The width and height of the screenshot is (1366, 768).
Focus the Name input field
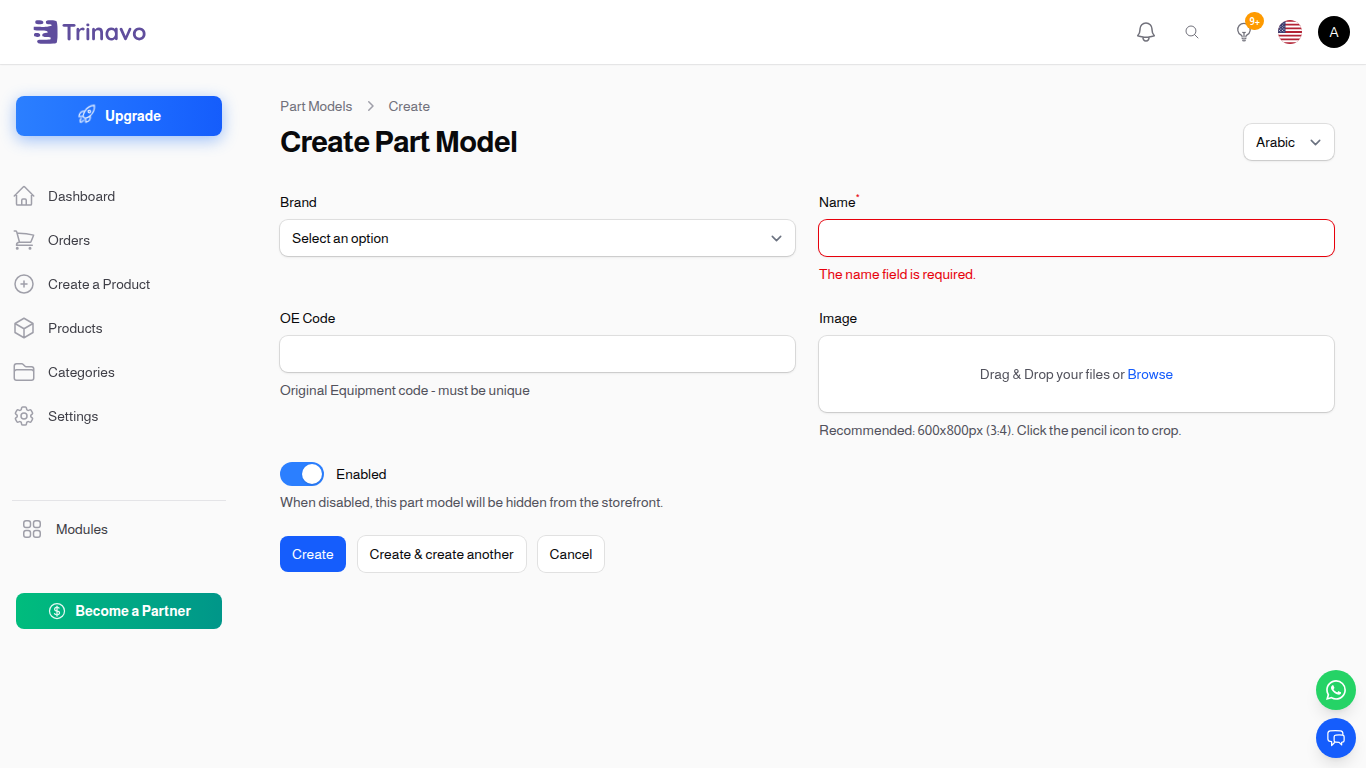pyautogui.click(x=1076, y=238)
